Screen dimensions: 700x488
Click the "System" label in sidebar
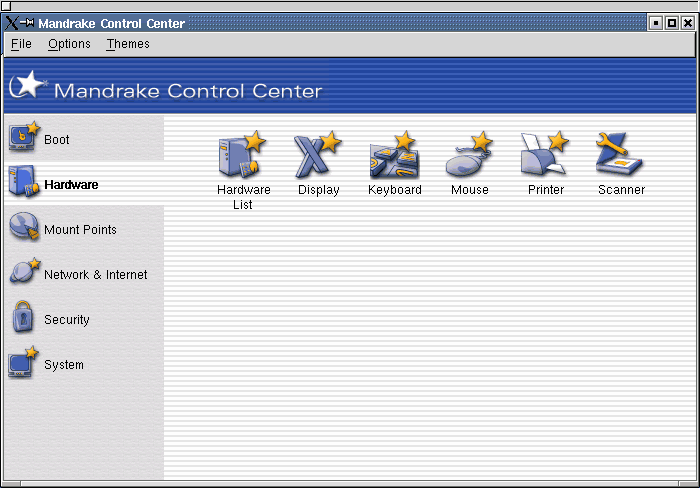click(64, 365)
